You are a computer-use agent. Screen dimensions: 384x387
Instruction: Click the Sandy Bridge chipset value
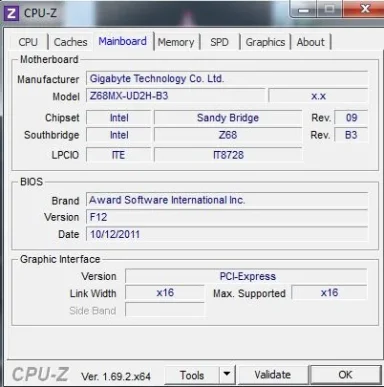[228, 118]
